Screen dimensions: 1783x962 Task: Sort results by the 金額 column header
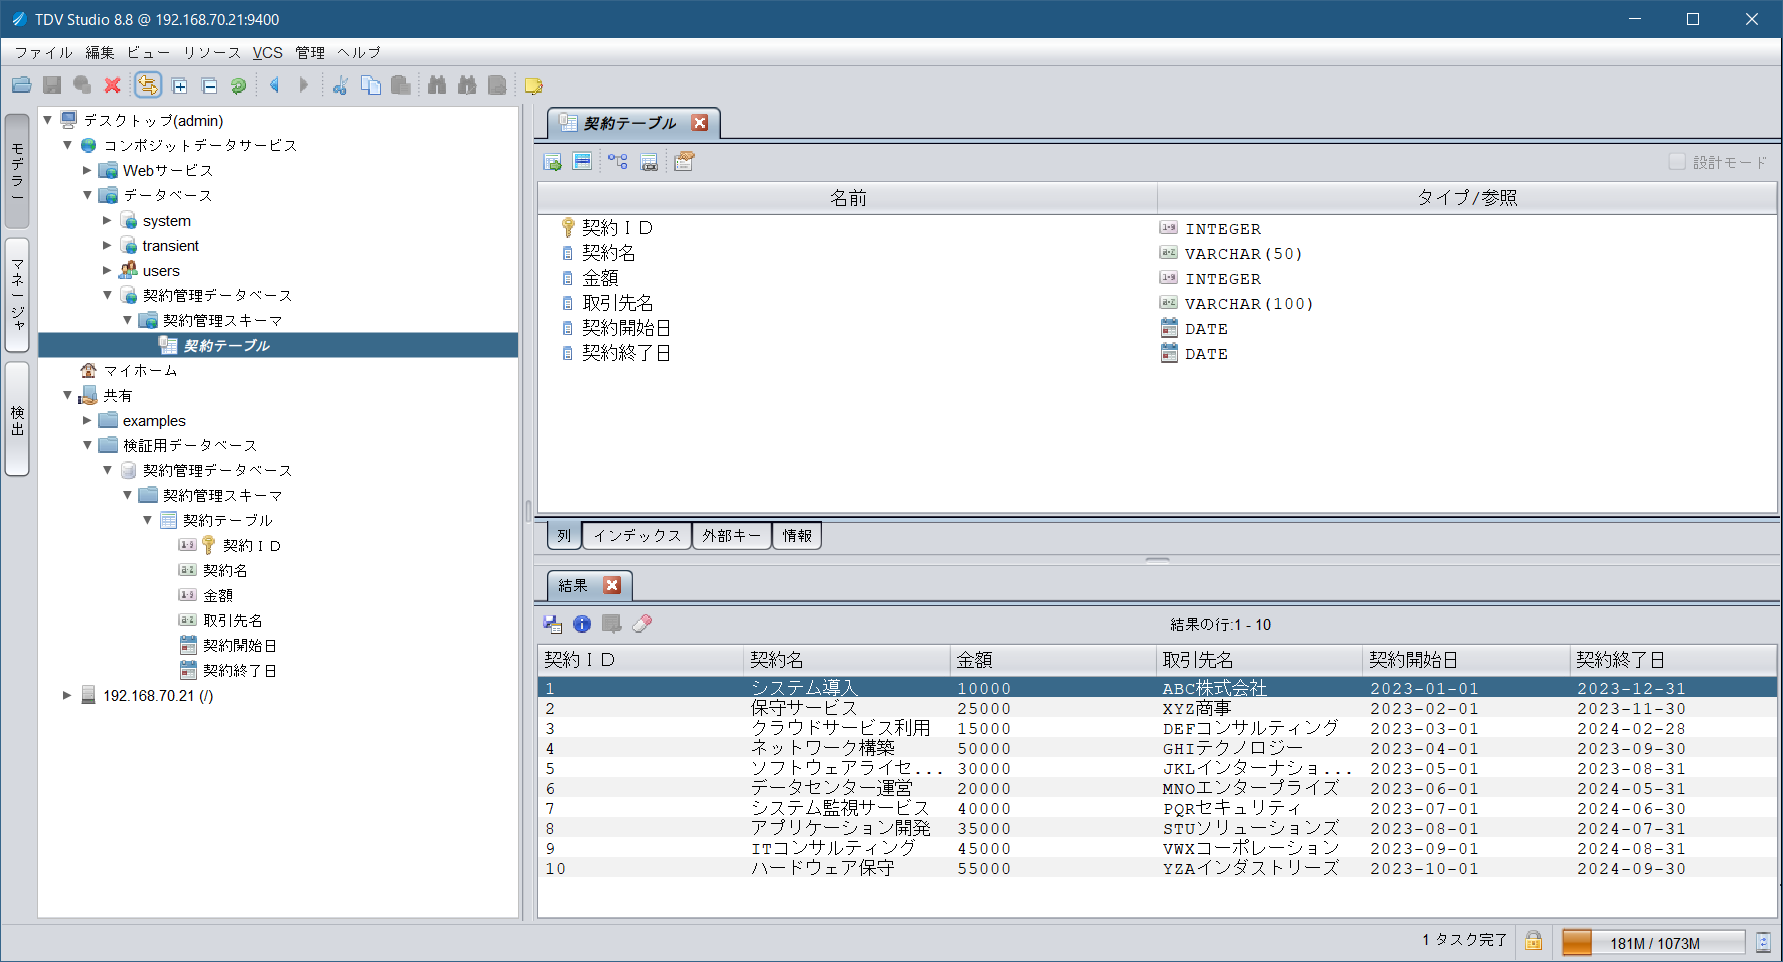[x=1052, y=660]
